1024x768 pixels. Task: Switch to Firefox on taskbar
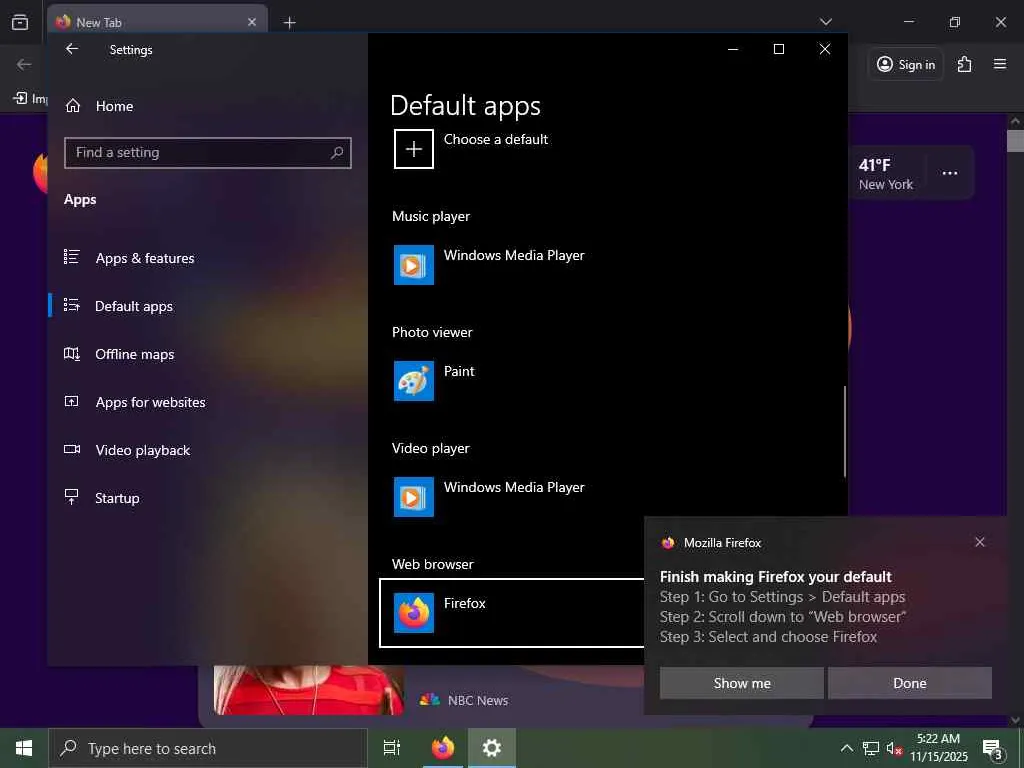tap(443, 748)
